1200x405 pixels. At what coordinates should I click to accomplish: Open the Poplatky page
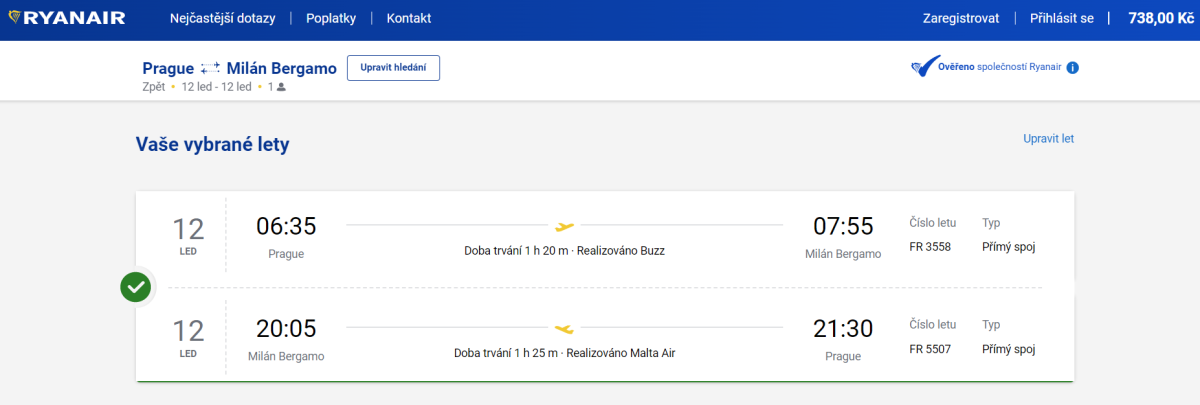point(330,18)
